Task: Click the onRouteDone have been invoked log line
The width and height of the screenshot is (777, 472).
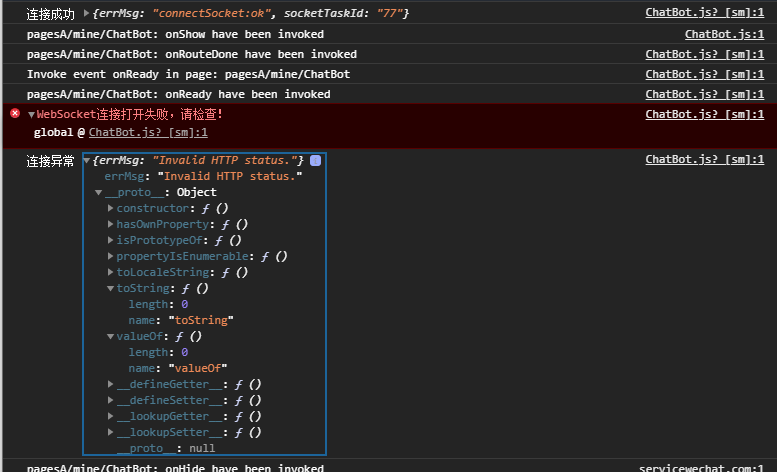Action: pos(192,54)
